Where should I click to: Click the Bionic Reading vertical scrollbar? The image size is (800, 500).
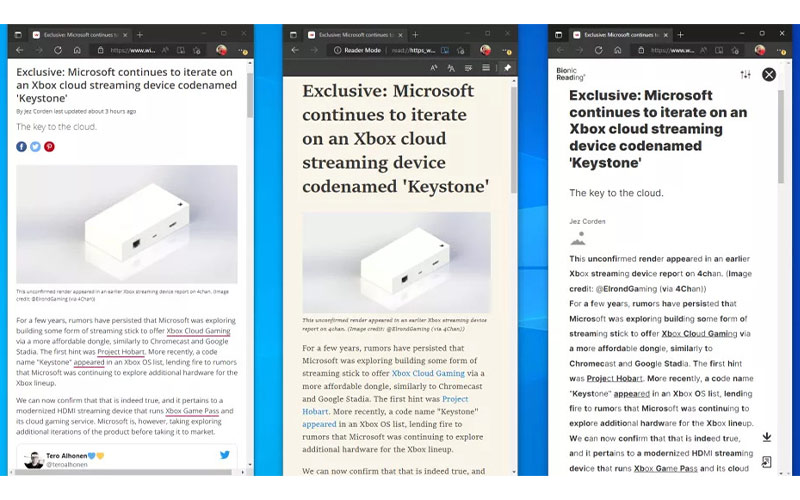coord(781,136)
